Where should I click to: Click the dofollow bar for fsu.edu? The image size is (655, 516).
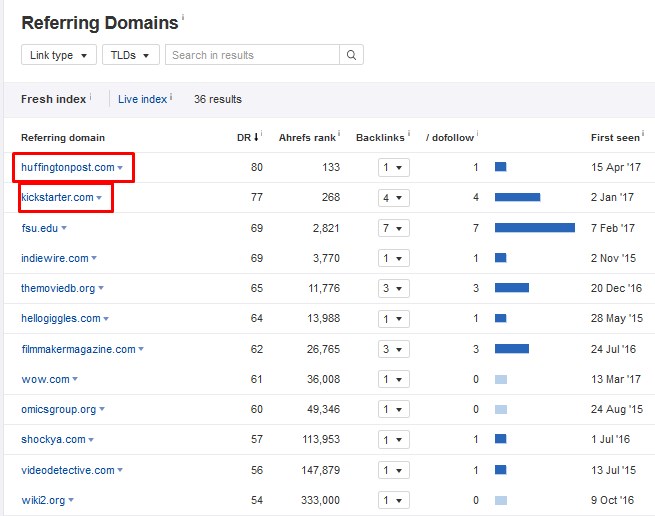point(534,228)
